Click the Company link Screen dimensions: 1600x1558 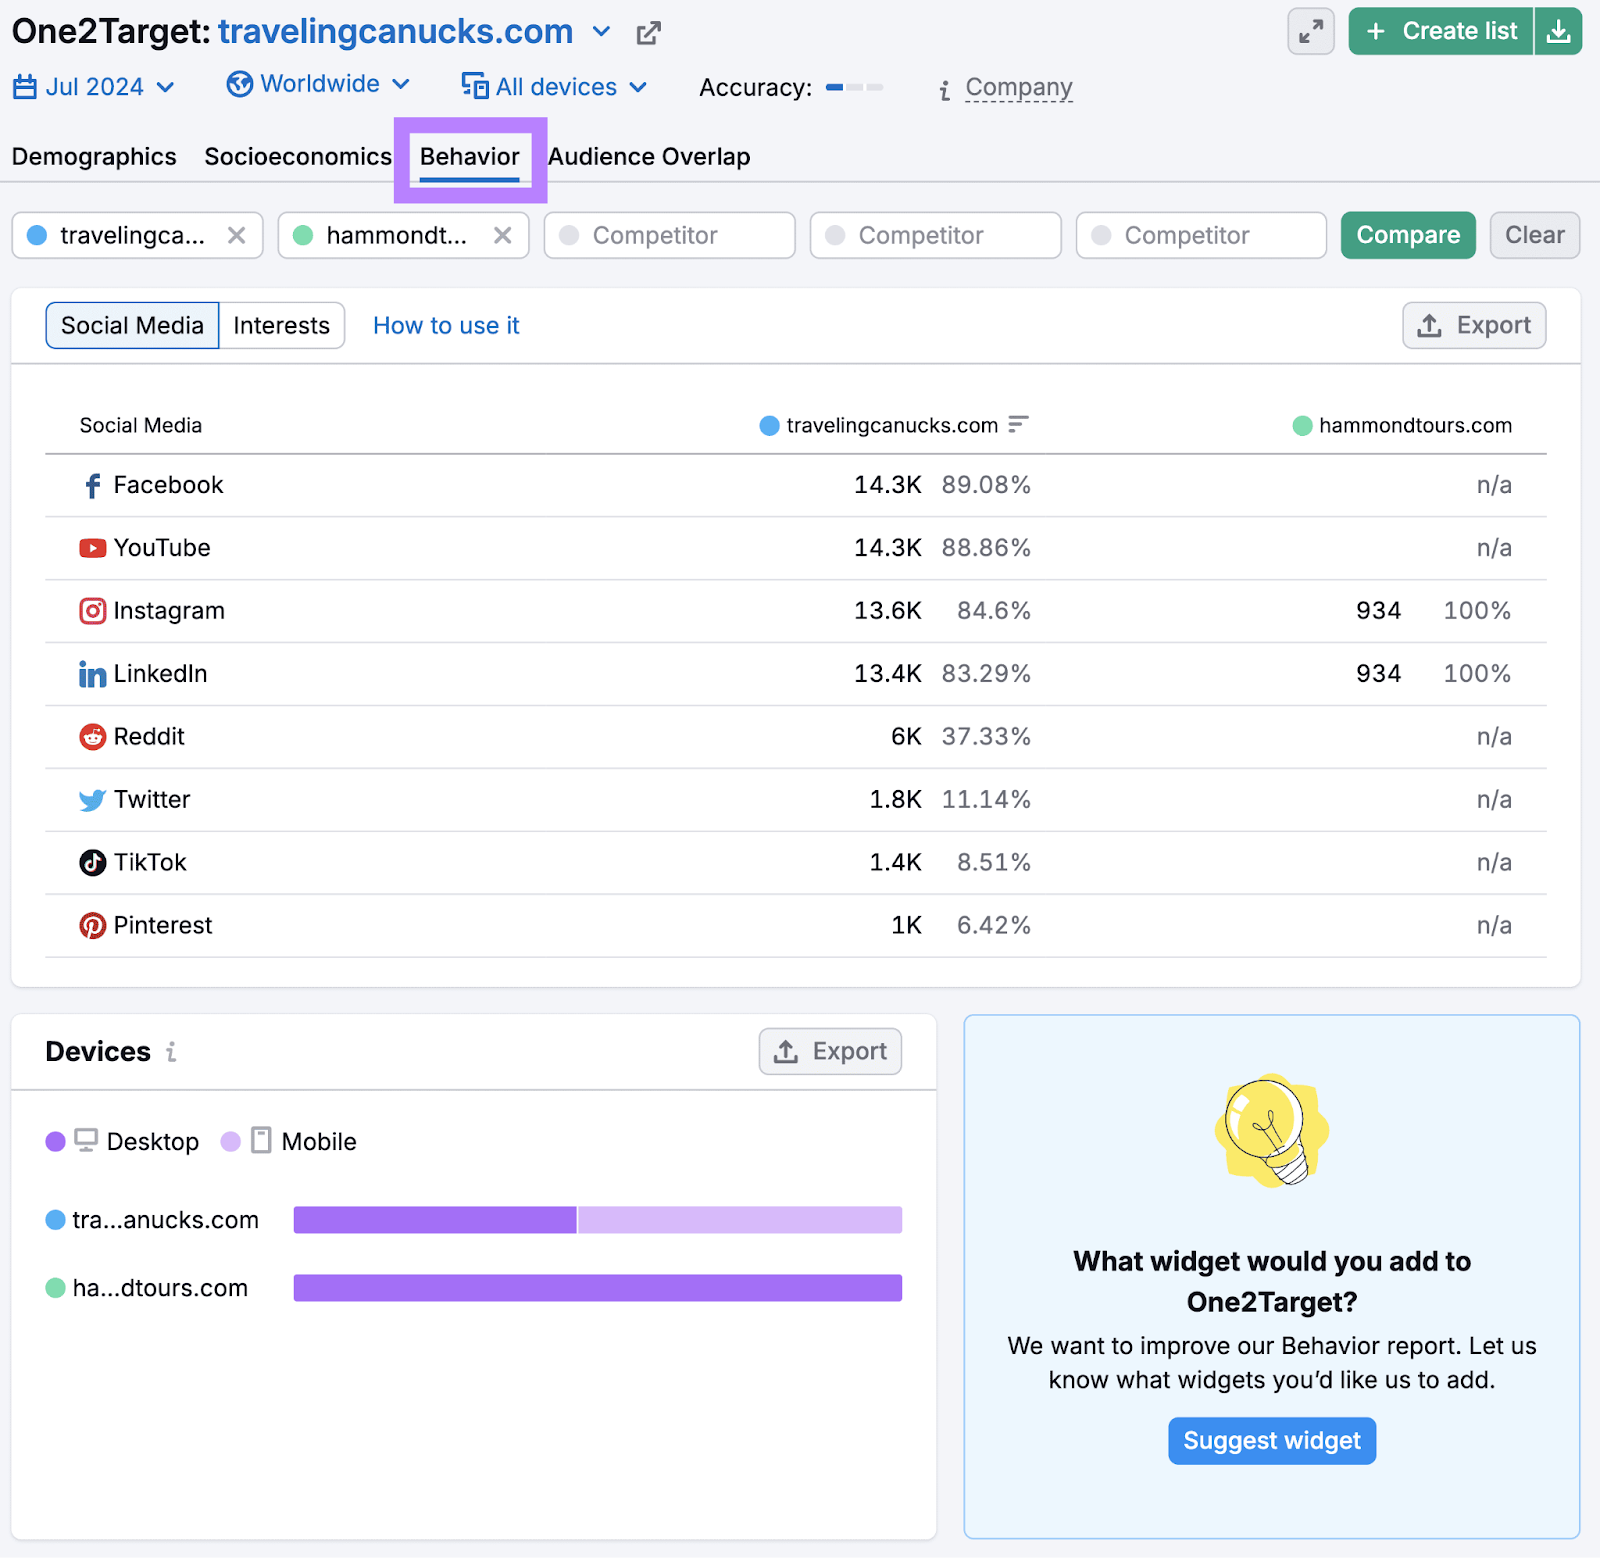coord(1019,88)
